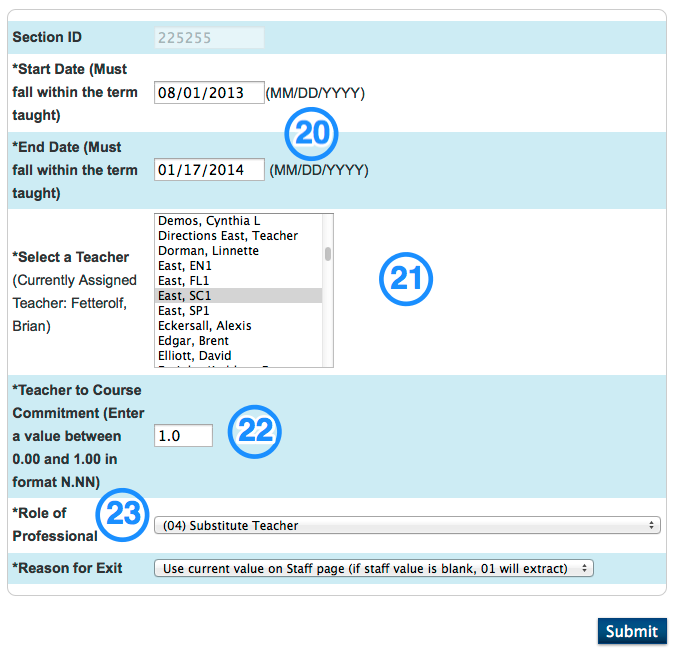The image size is (679, 653).
Task: Click the Start Date input field
Action: (209, 93)
